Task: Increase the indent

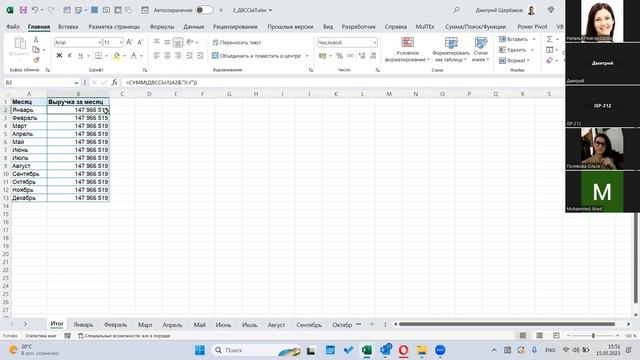Action: 200,56
